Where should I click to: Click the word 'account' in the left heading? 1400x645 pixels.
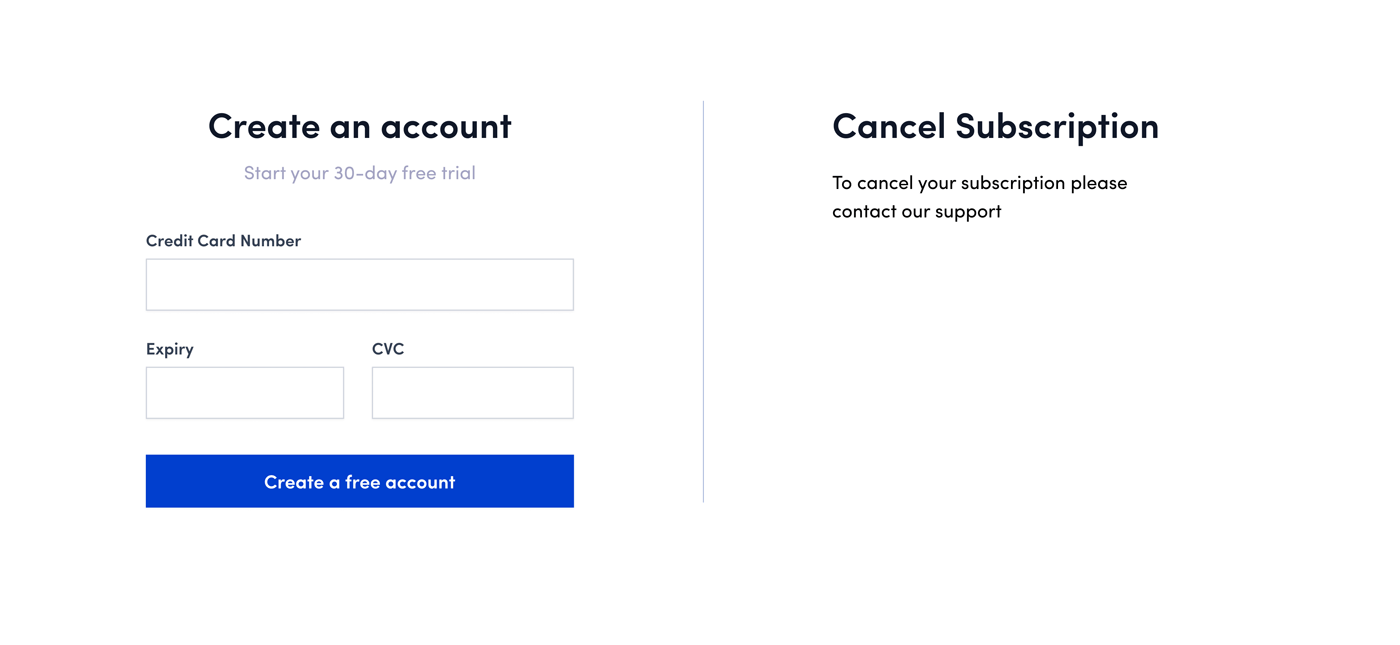[446, 127]
